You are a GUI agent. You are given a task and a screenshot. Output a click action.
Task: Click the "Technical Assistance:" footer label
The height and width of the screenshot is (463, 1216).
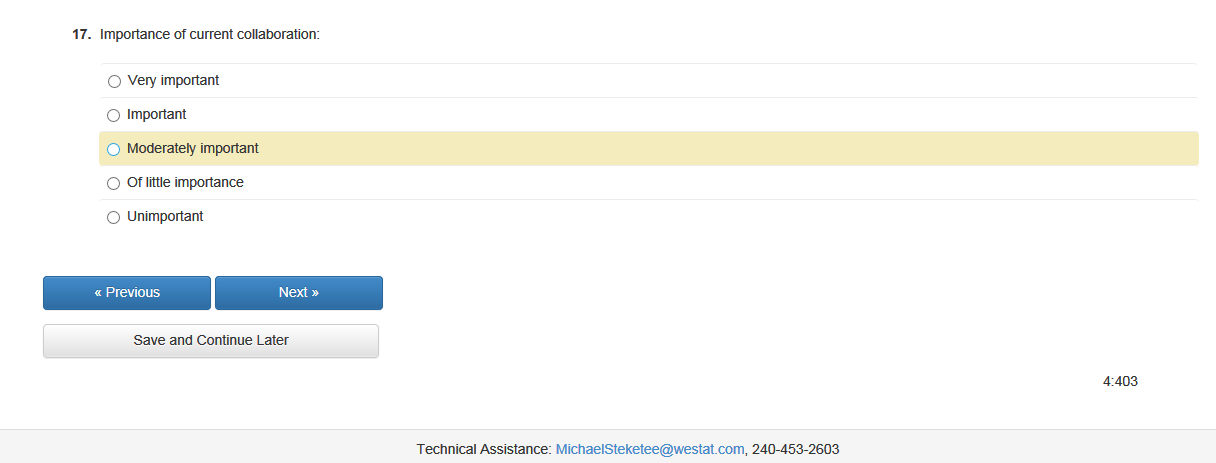pos(484,449)
